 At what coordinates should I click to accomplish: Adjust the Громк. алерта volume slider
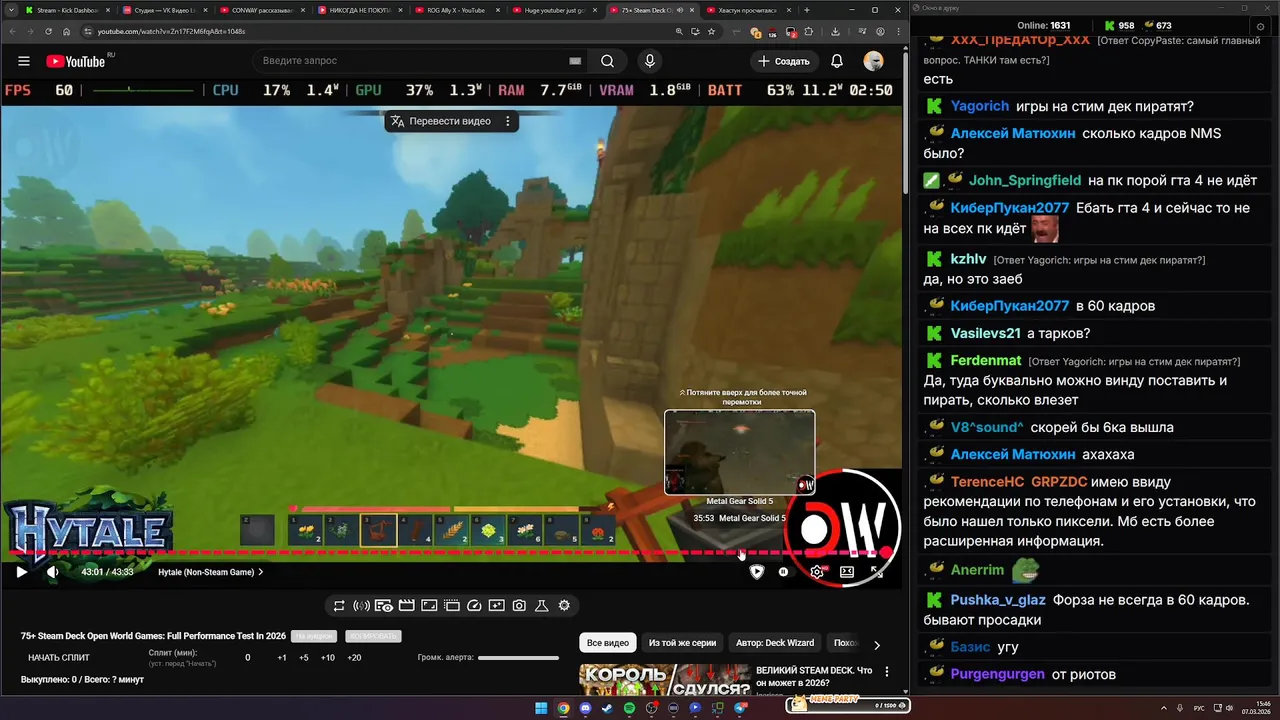tap(518, 658)
